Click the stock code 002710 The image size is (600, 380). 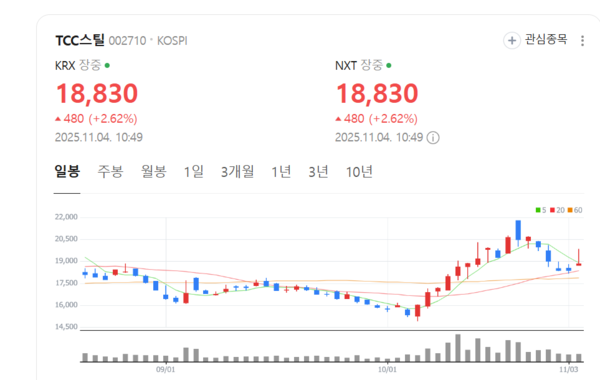point(127,41)
